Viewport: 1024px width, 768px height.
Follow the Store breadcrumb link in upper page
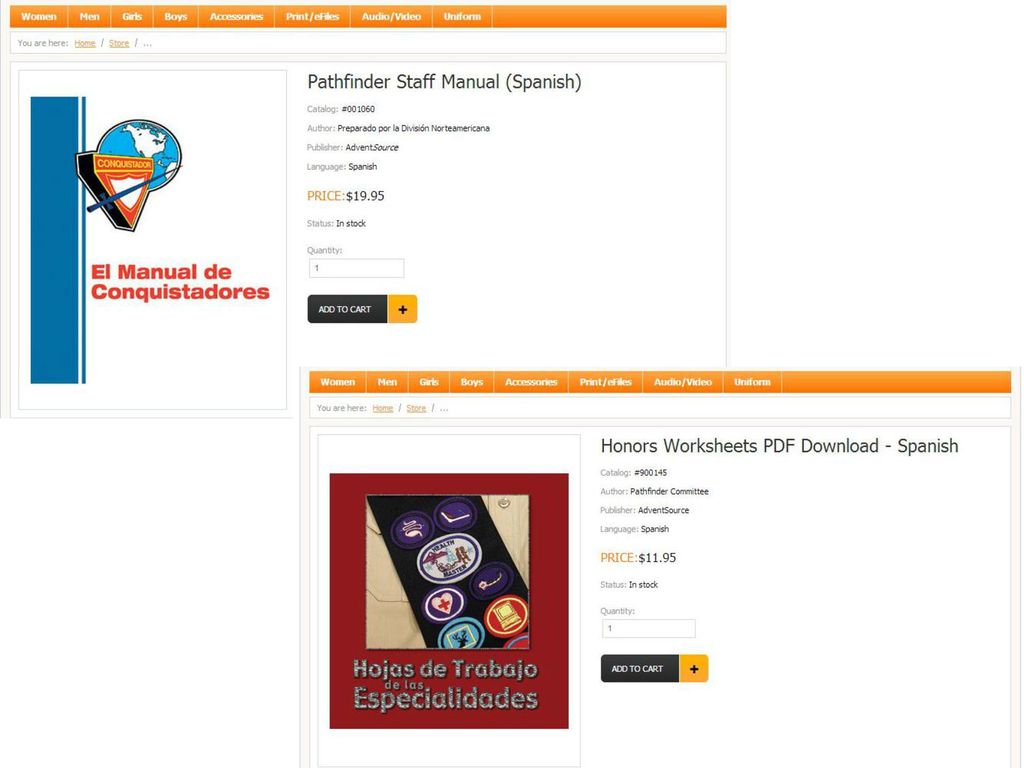119,43
